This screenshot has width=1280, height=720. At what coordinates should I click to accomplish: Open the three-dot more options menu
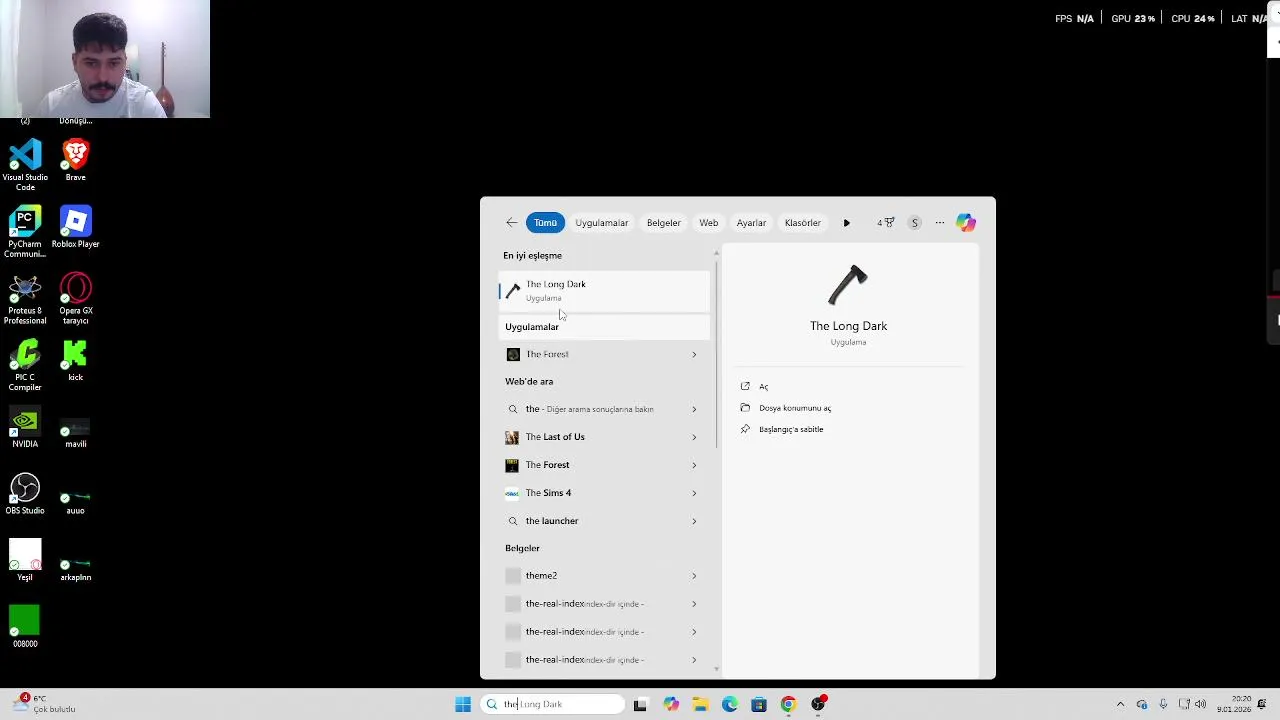[x=940, y=223]
